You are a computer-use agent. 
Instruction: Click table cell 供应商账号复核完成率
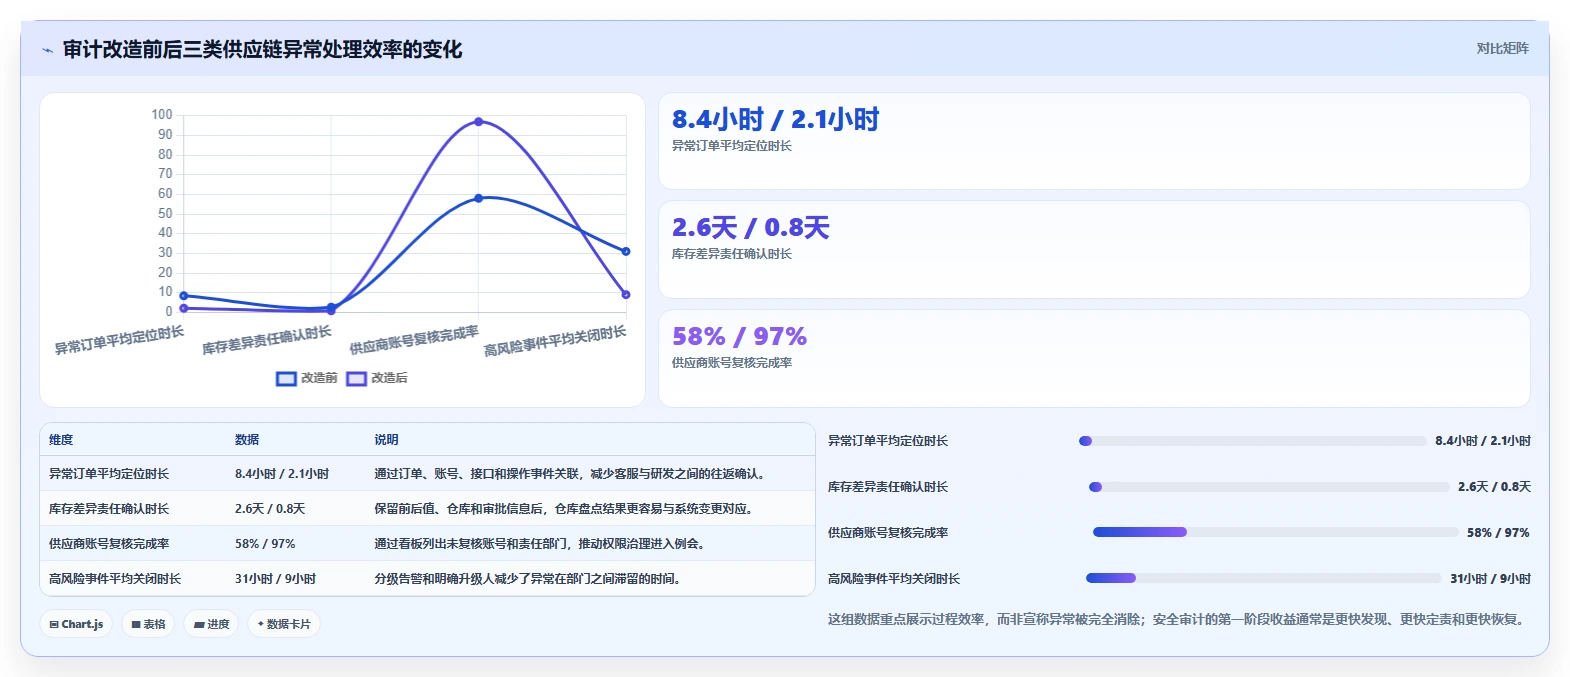109,544
